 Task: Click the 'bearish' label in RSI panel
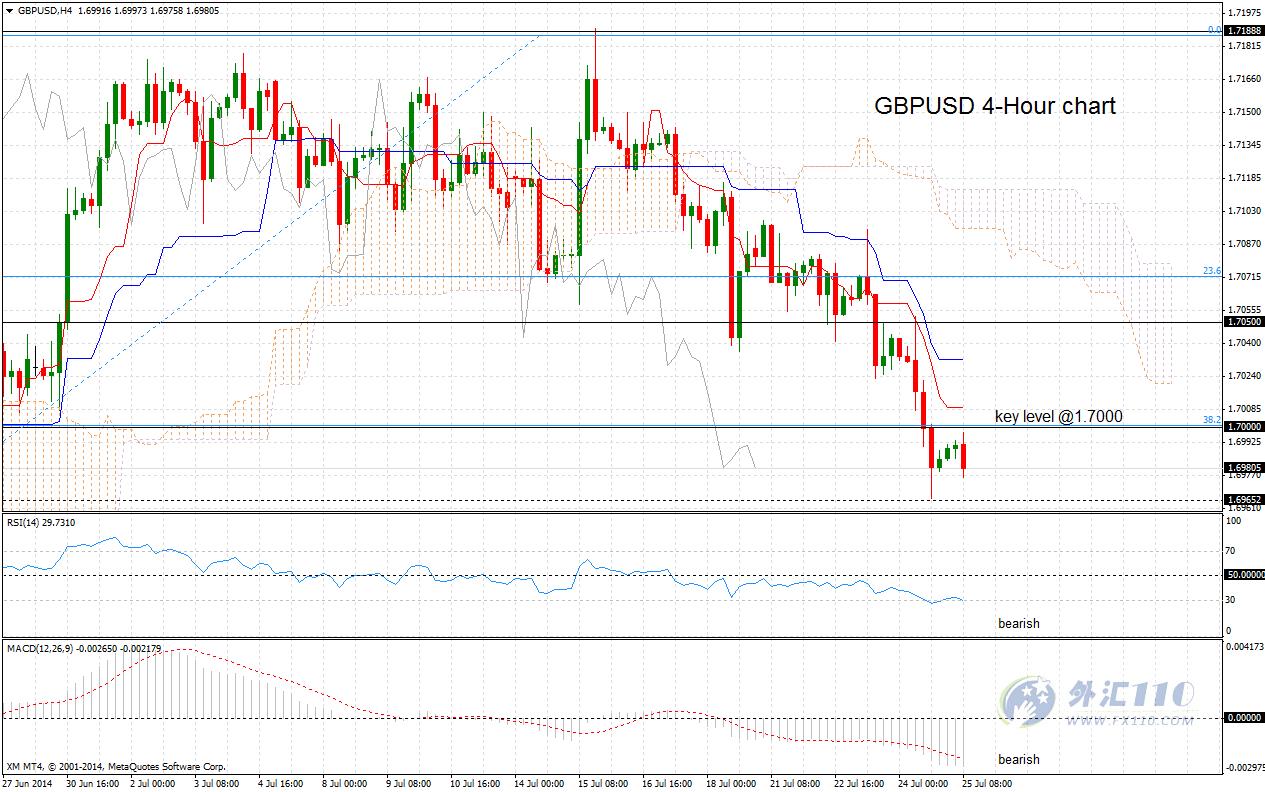(x=1019, y=623)
